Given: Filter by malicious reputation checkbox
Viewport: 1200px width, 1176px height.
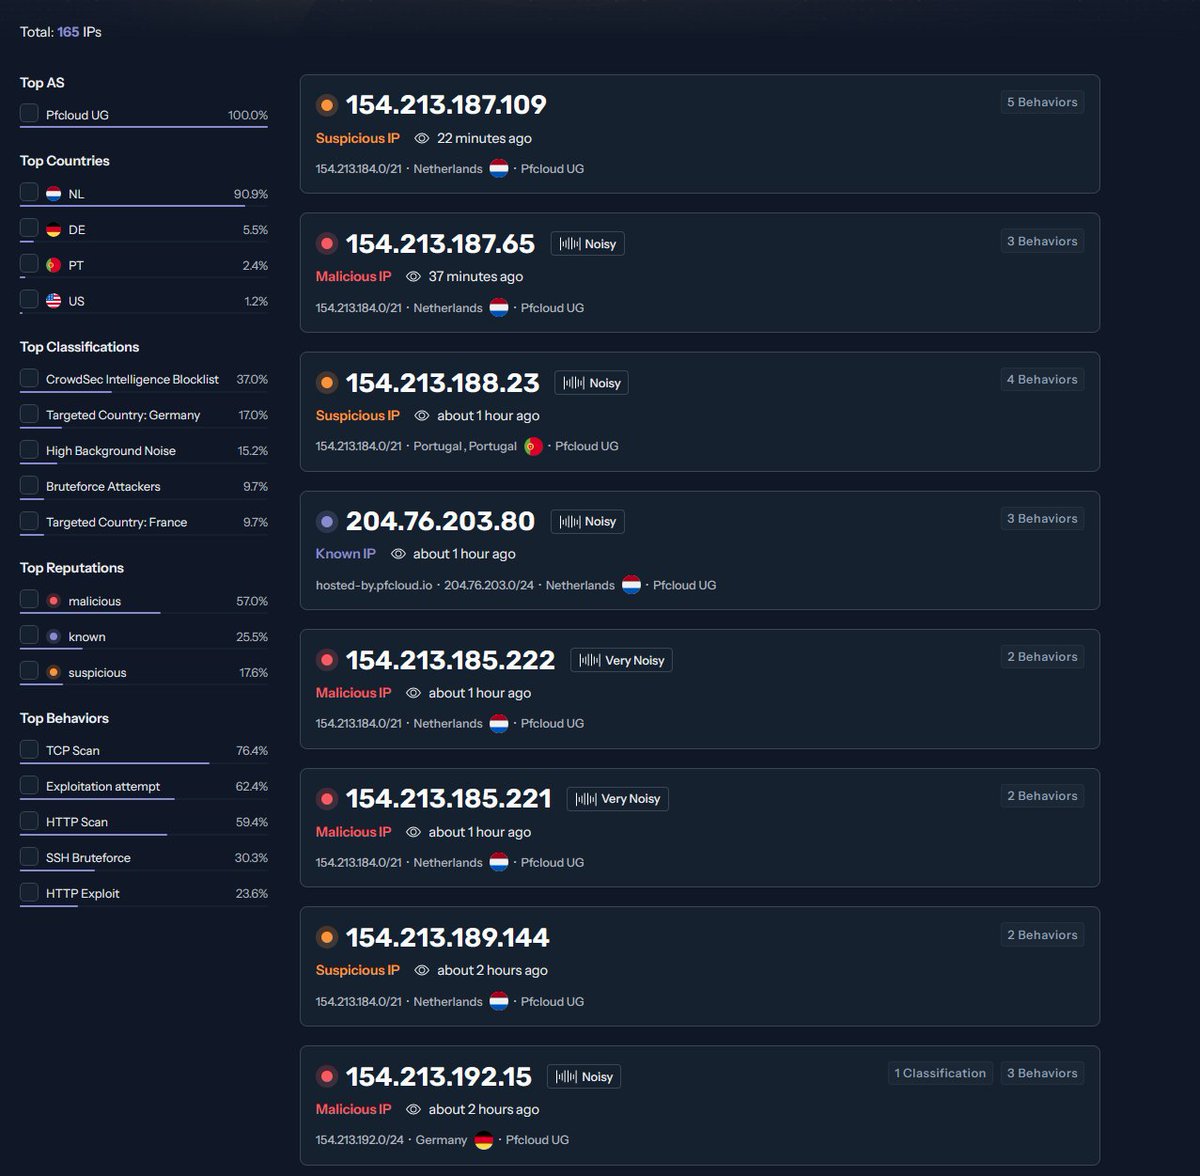Looking at the screenshot, I should coord(29,599).
